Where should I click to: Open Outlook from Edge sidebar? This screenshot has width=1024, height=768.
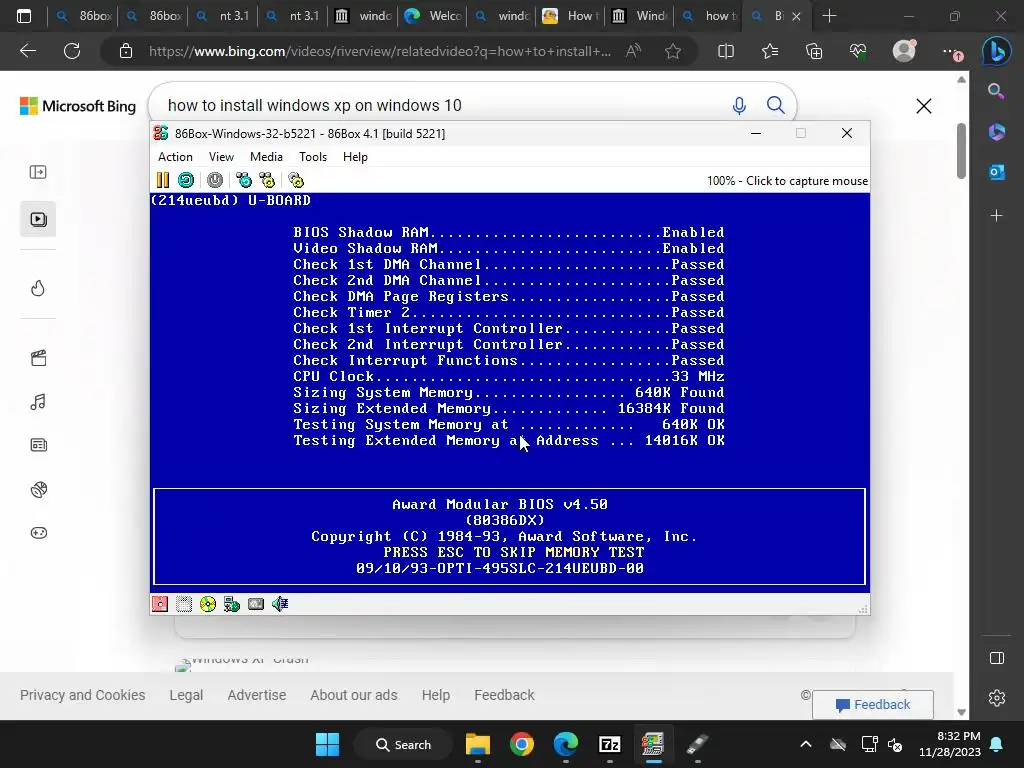997,172
